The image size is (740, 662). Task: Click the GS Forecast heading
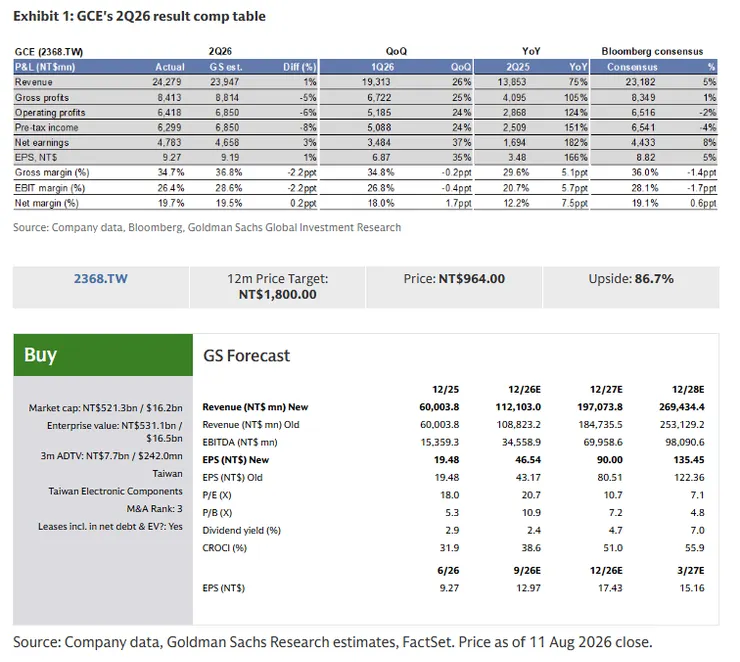246,356
